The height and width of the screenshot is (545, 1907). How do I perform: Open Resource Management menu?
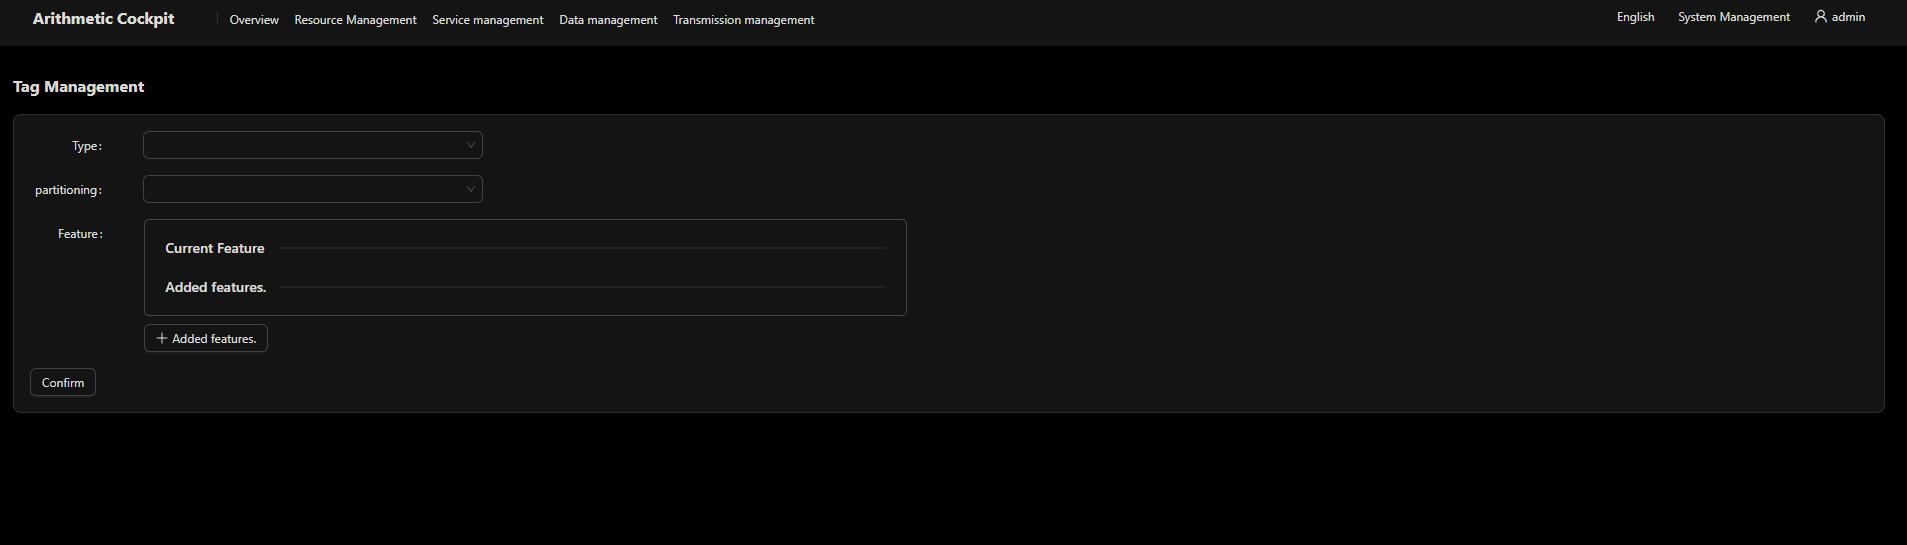355,20
